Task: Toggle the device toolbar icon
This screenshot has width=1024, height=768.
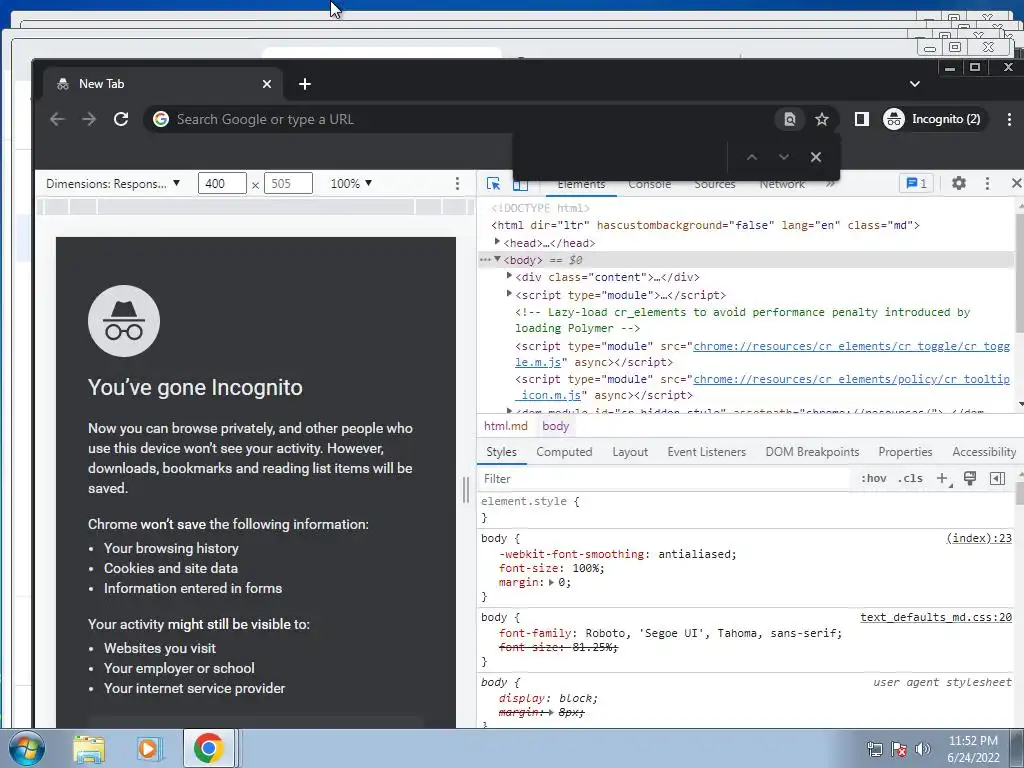Action: tap(520, 185)
